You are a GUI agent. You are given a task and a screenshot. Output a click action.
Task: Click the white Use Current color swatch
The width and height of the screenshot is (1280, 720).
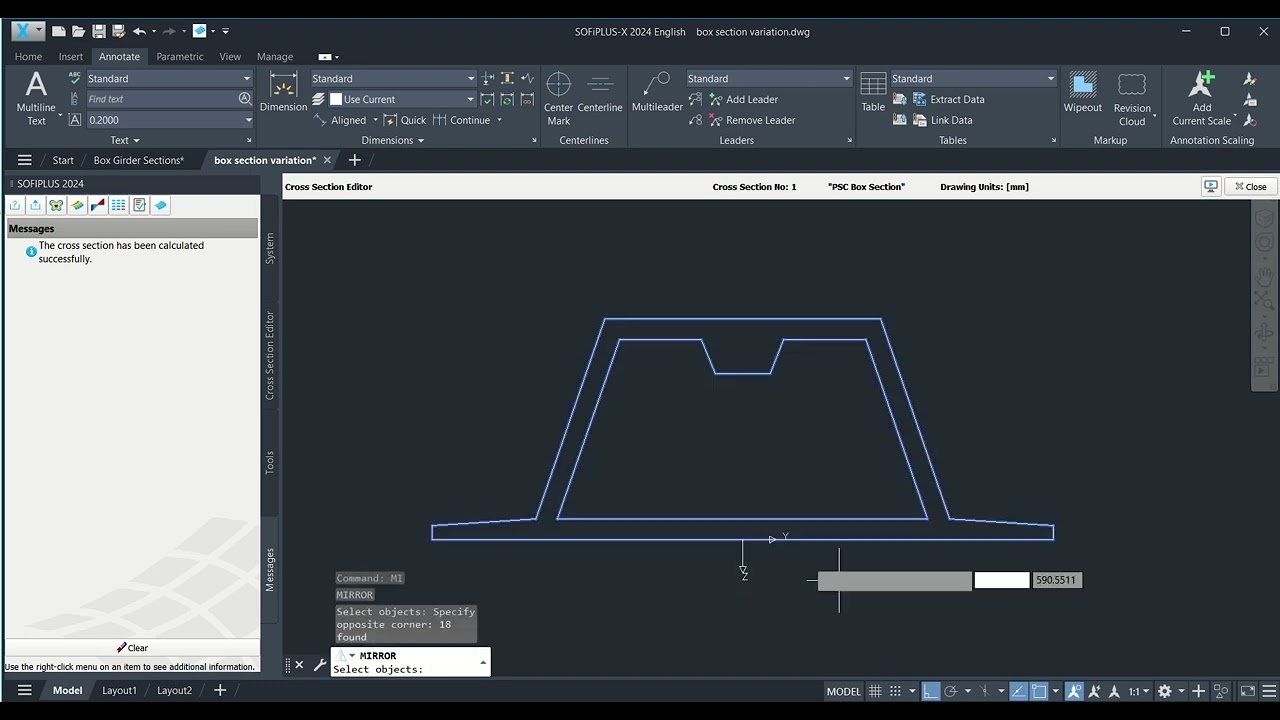[x=336, y=99]
